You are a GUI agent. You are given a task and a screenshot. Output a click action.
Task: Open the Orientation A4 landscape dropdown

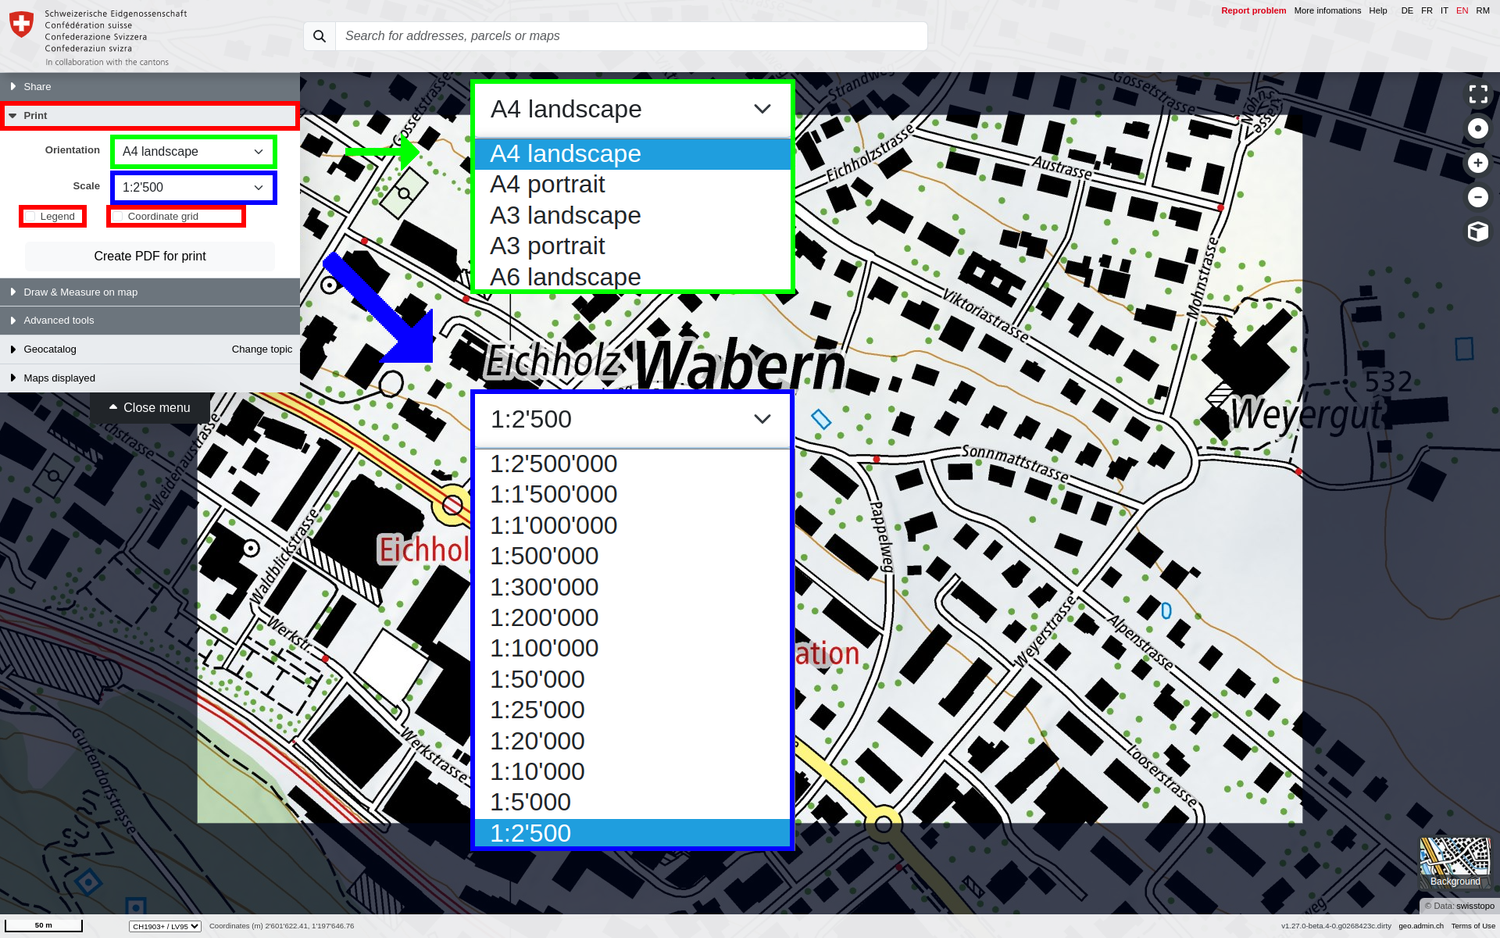click(x=193, y=152)
